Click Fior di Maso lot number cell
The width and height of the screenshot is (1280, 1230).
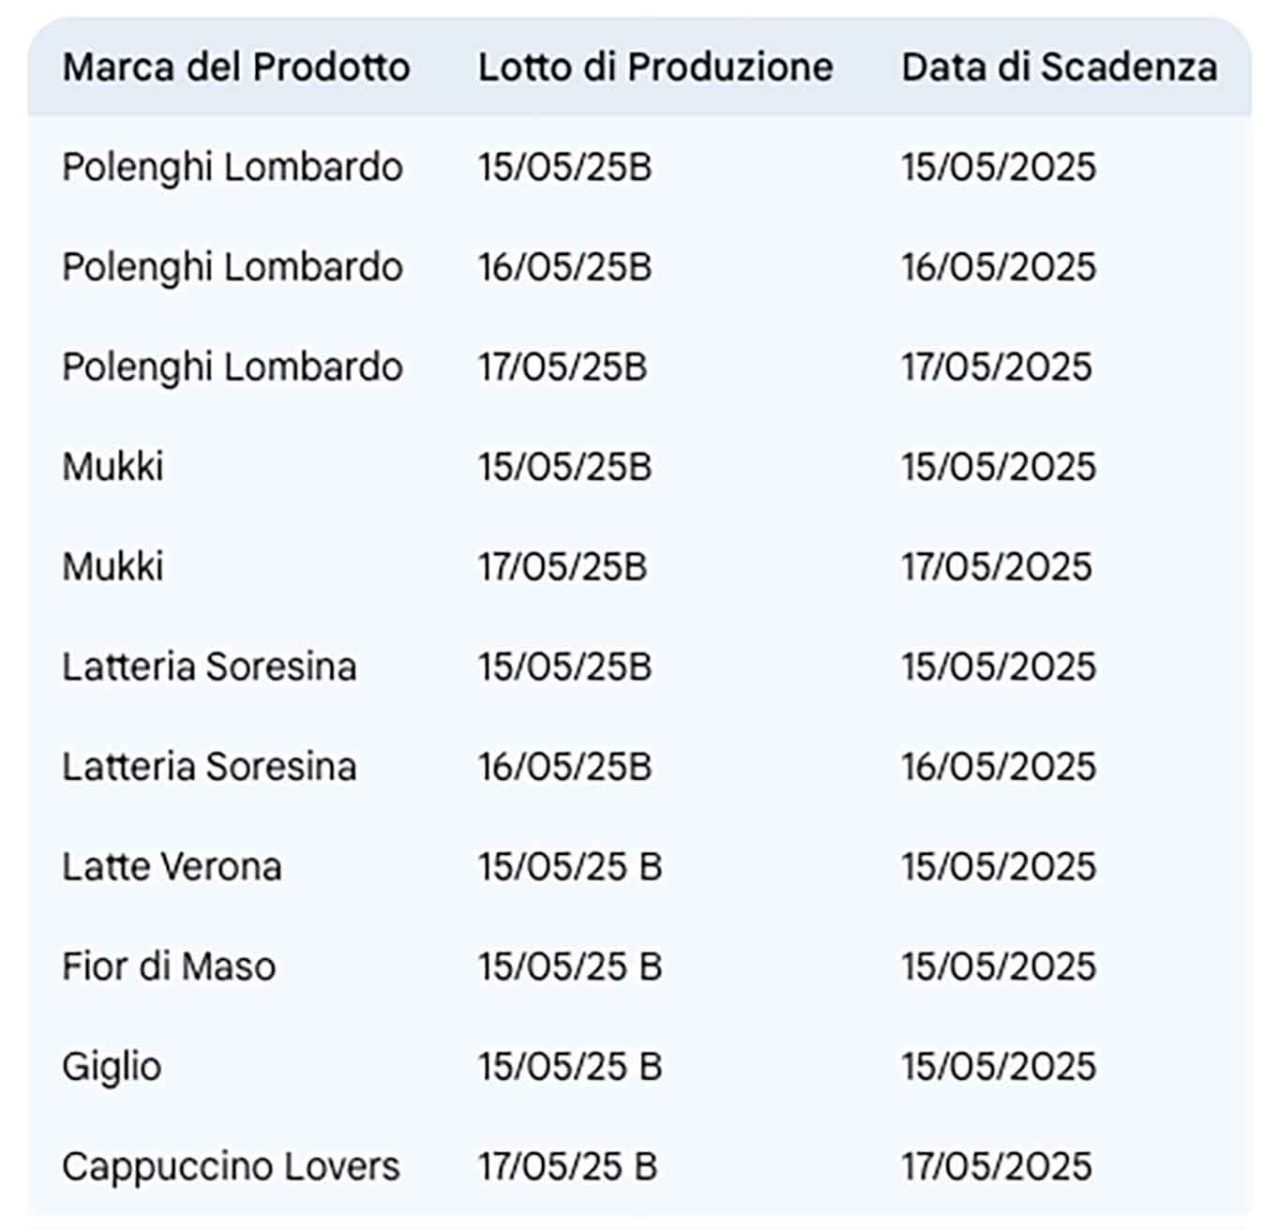(x=570, y=966)
